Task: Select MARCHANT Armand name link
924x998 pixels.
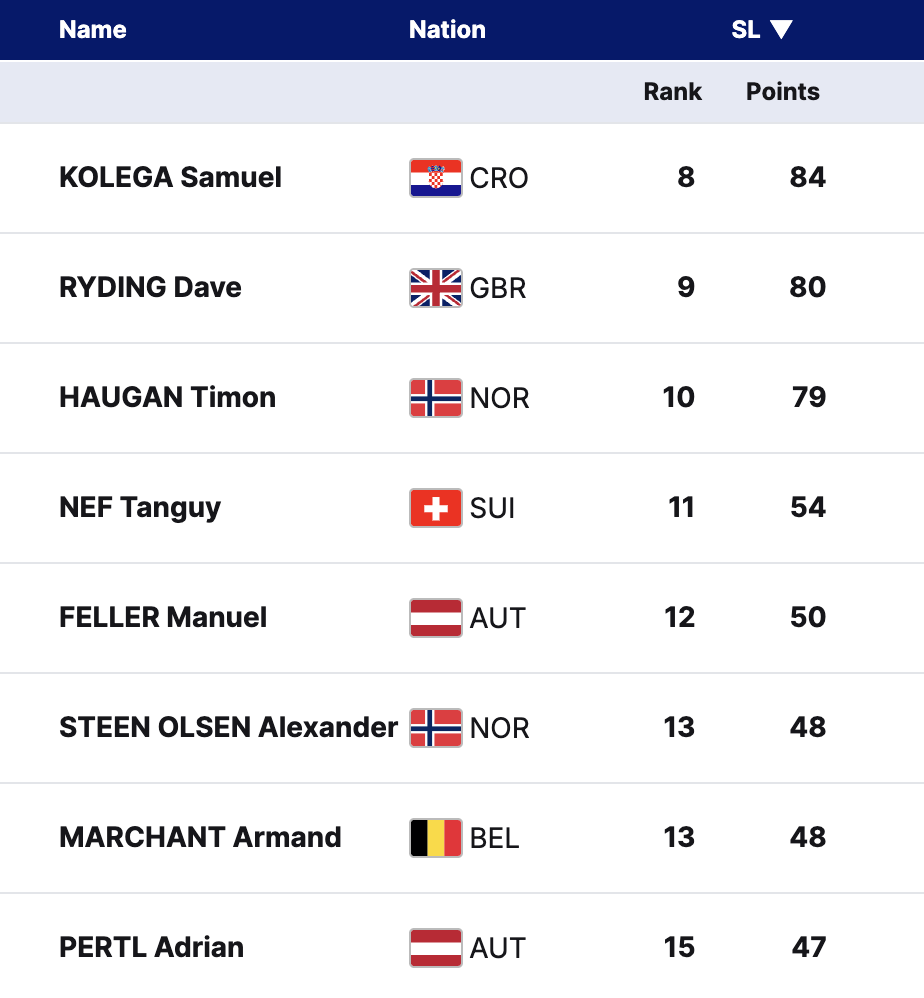Action: [200, 838]
